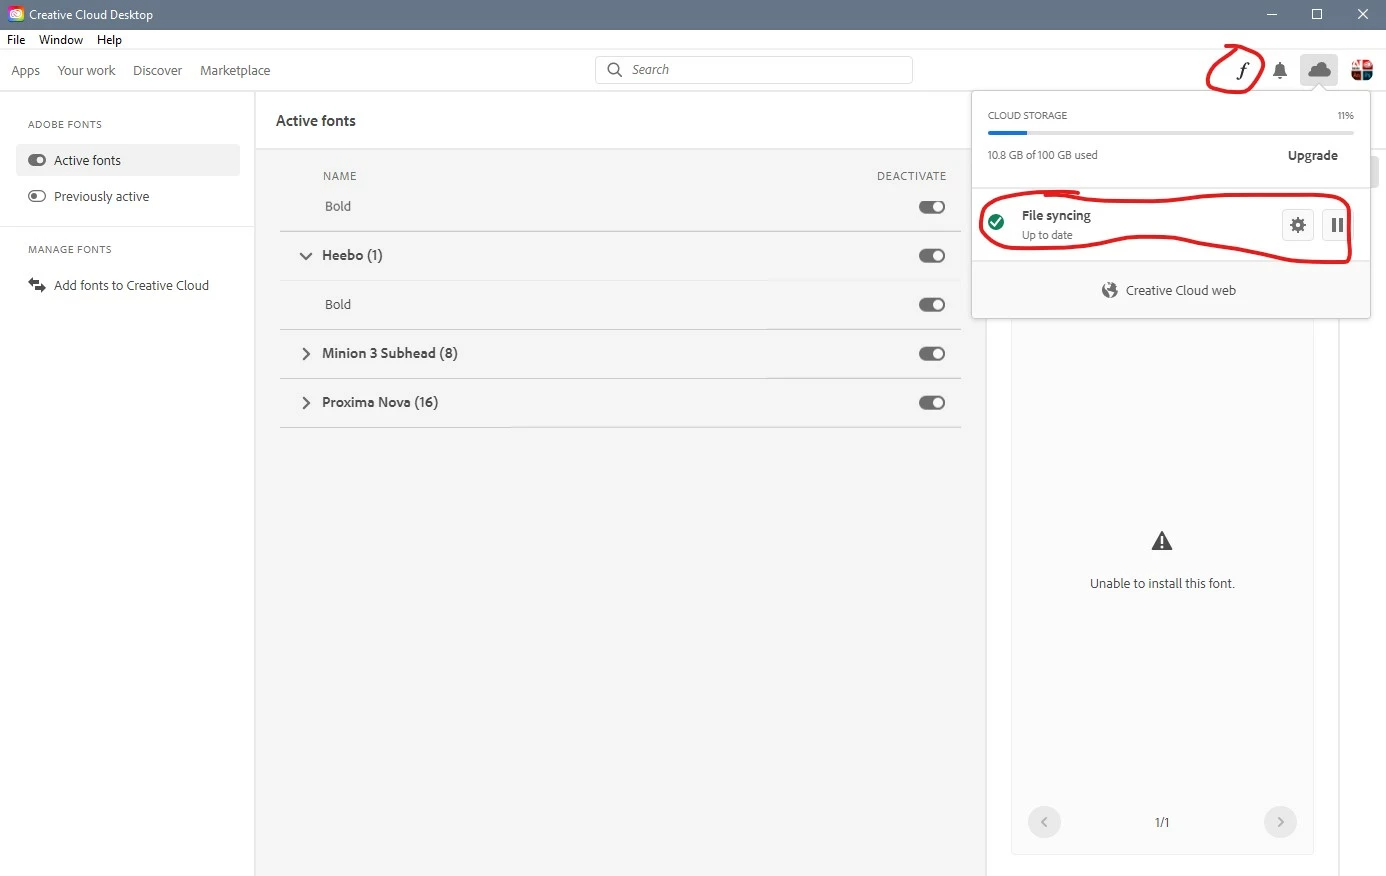Open the Help menu
Screen dimensions: 1386x876
tap(109, 40)
